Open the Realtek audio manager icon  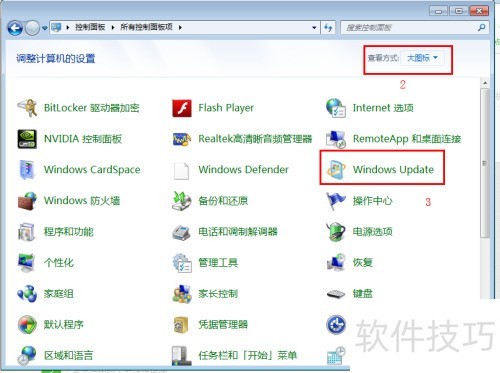tap(182, 139)
